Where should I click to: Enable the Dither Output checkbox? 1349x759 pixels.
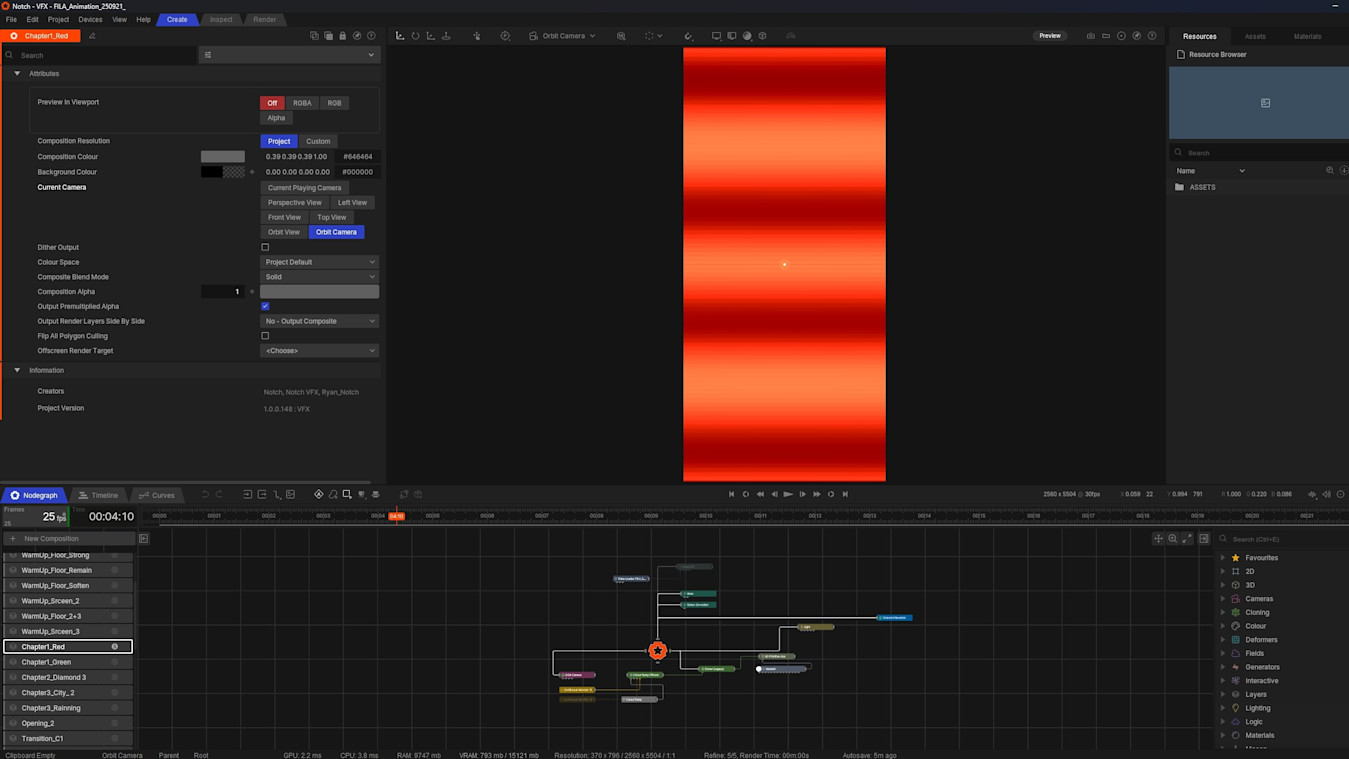pyautogui.click(x=265, y=247)
